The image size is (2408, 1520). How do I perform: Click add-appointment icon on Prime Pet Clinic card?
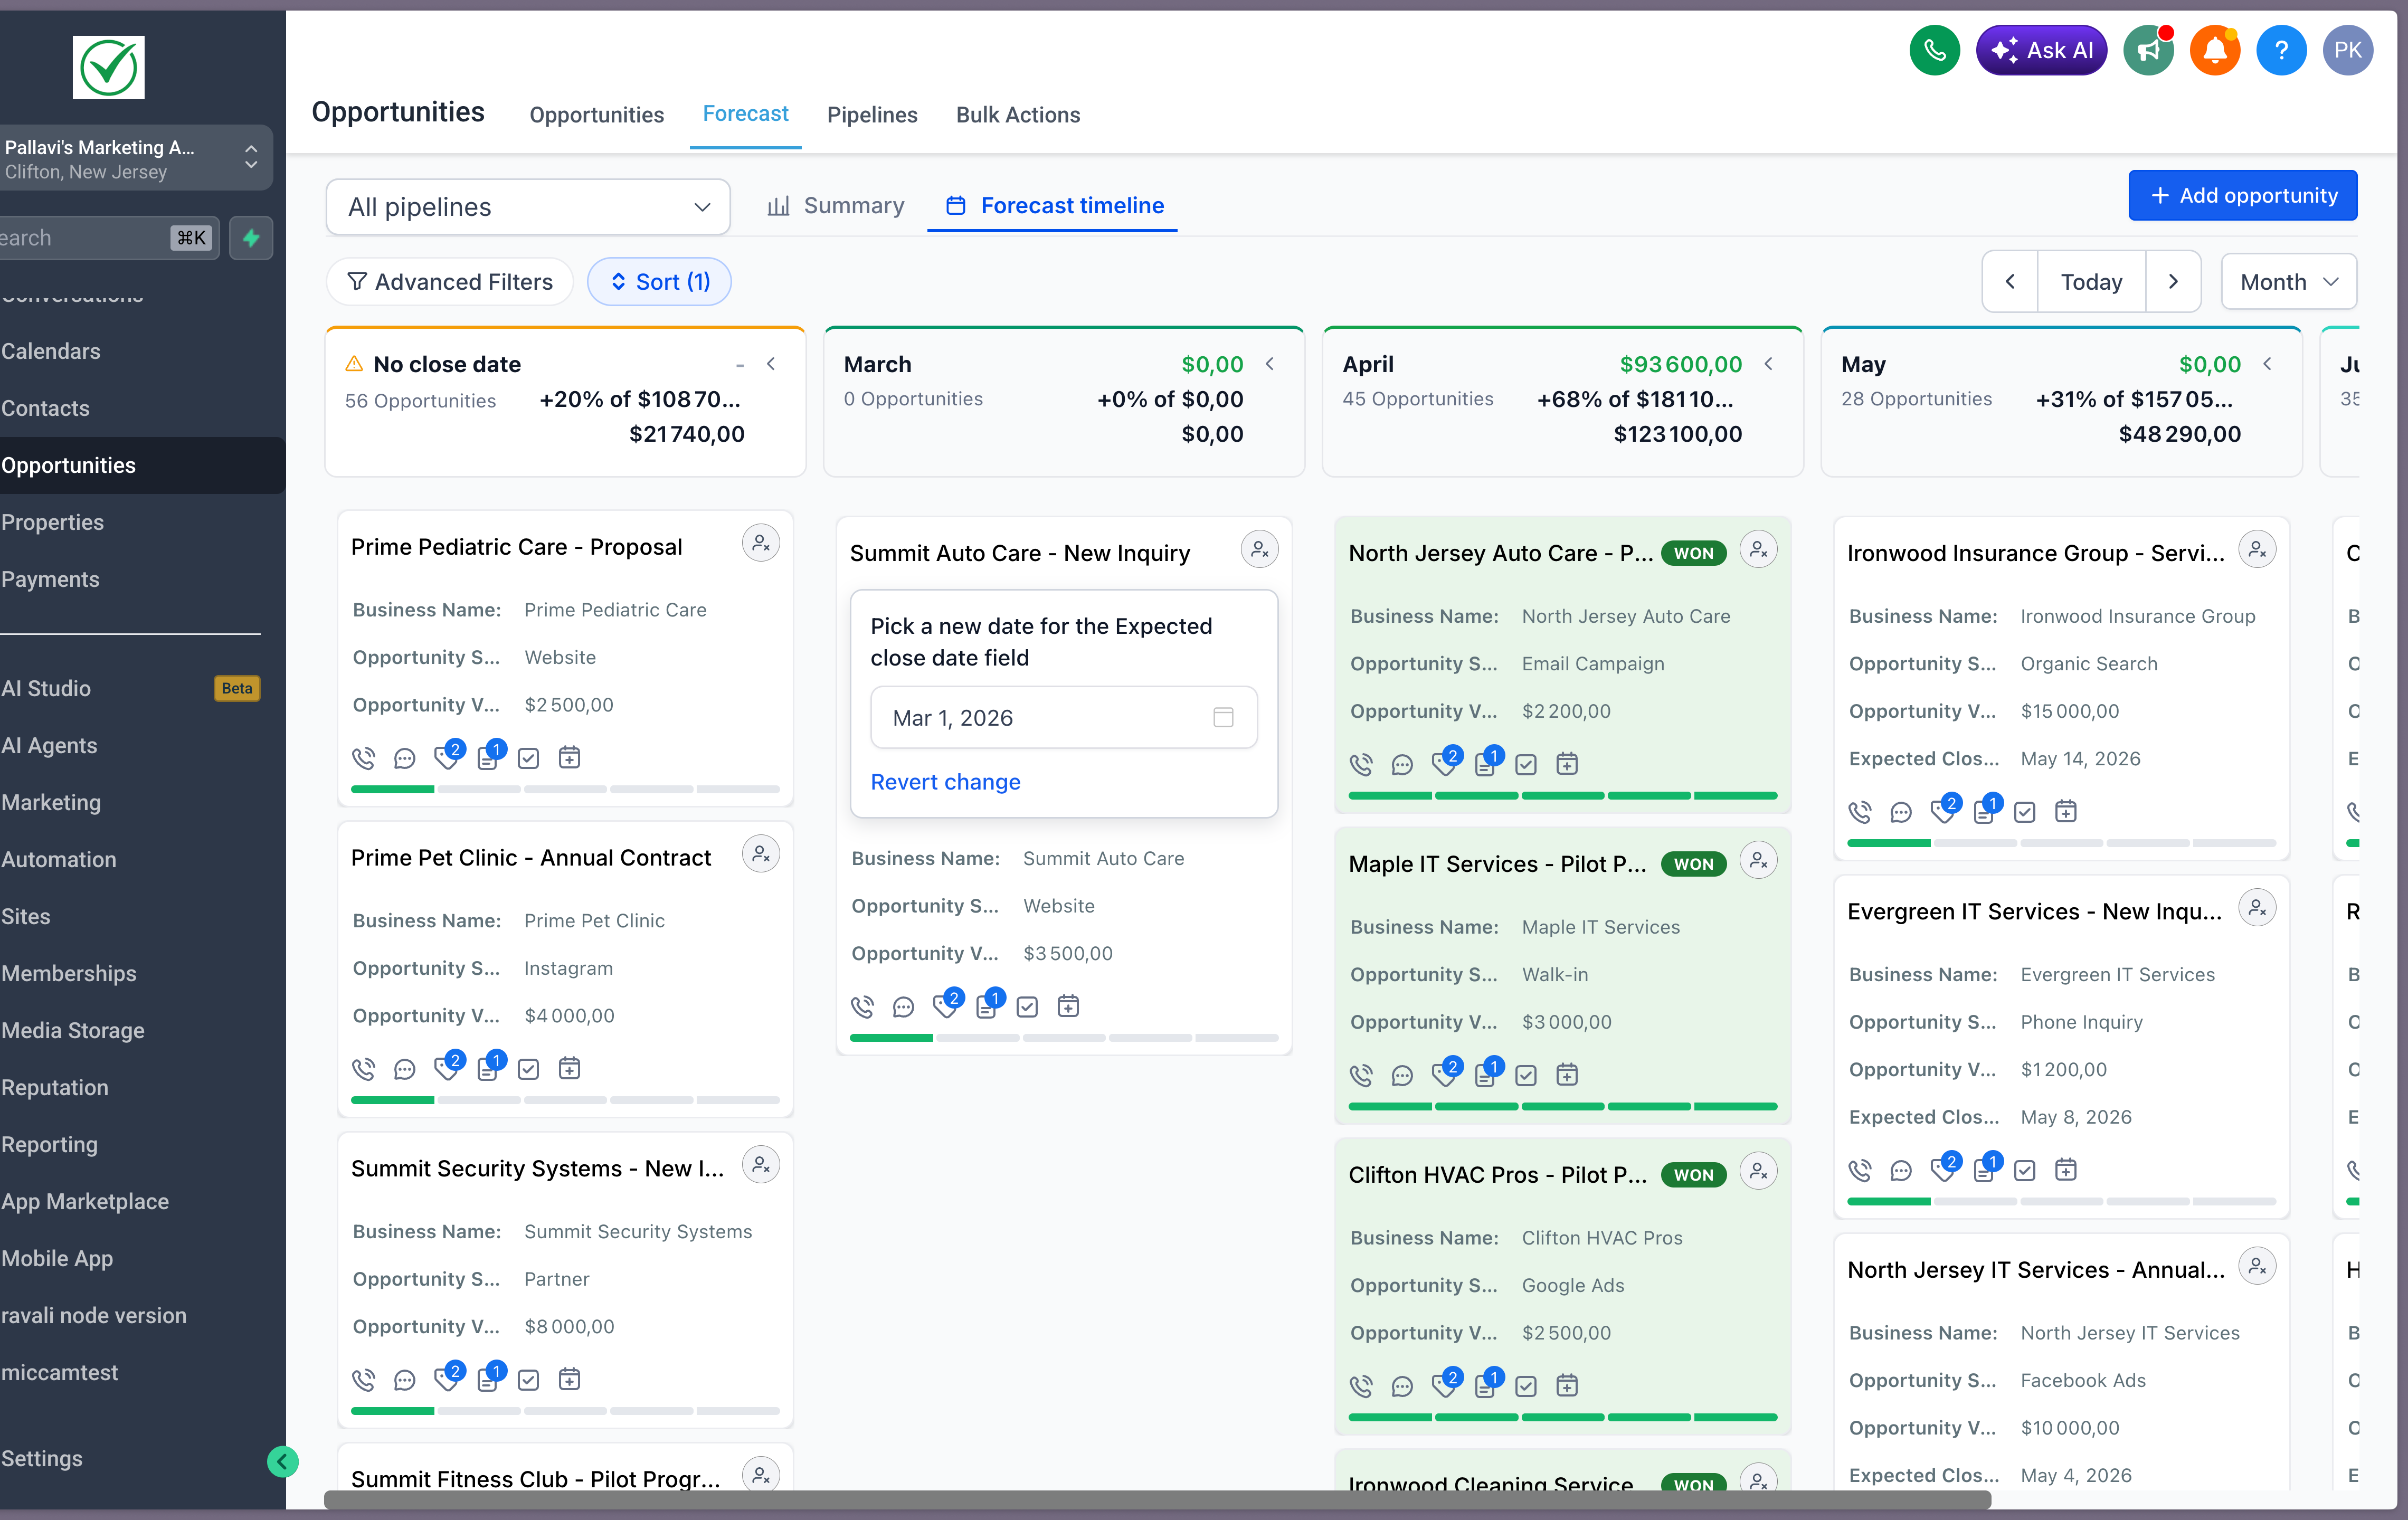[x=569, y=1069]
